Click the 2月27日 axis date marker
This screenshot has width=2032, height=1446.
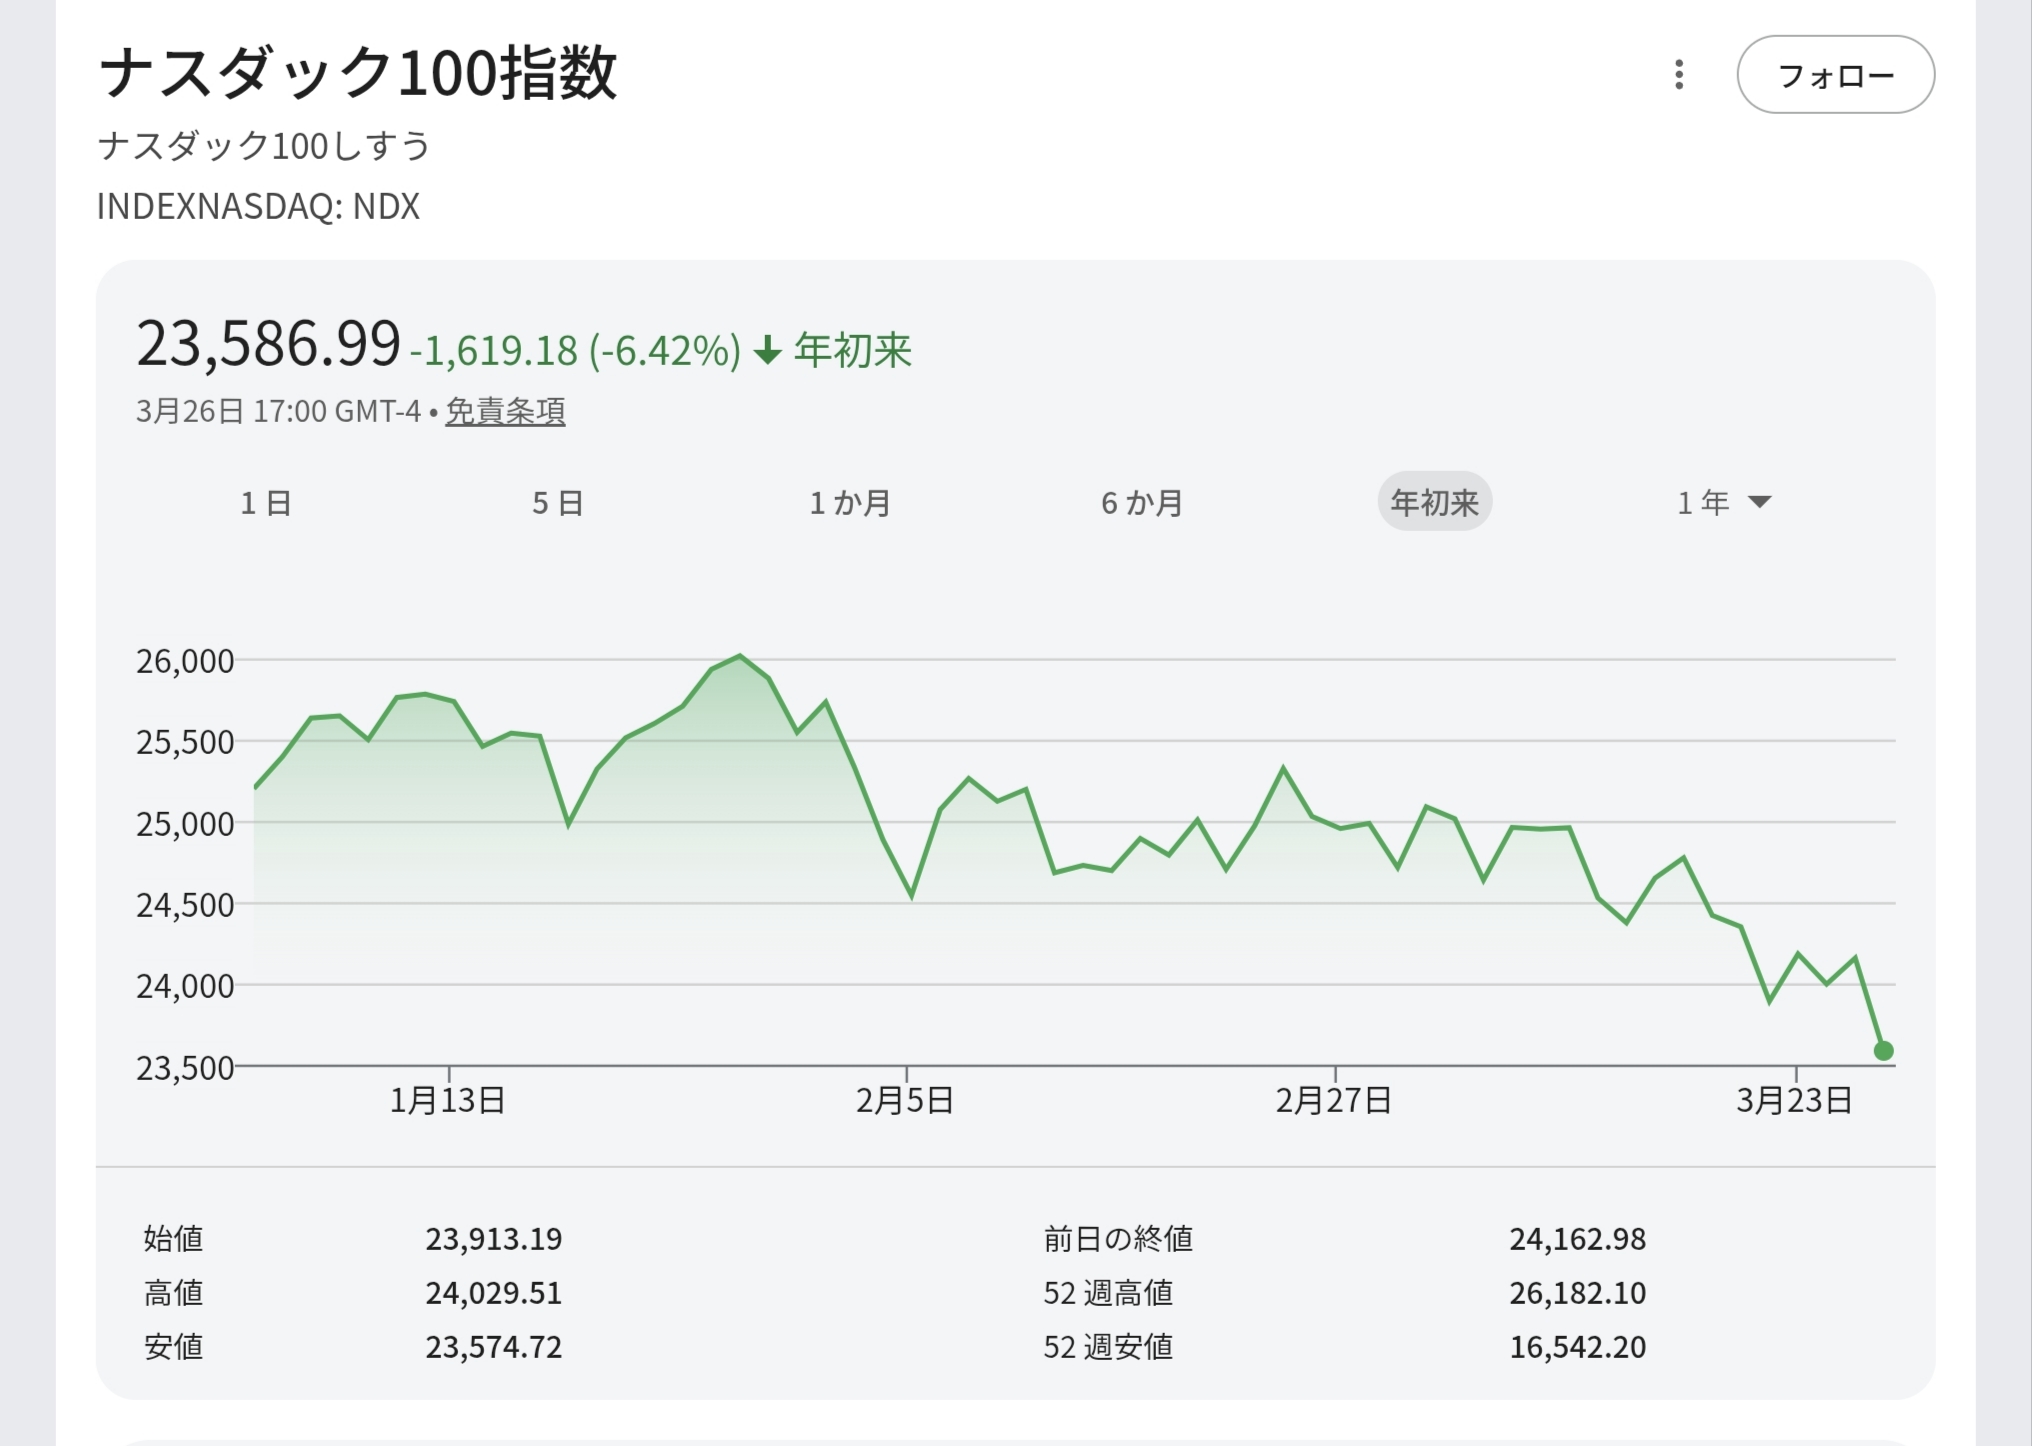(x=1333, y=1100)
